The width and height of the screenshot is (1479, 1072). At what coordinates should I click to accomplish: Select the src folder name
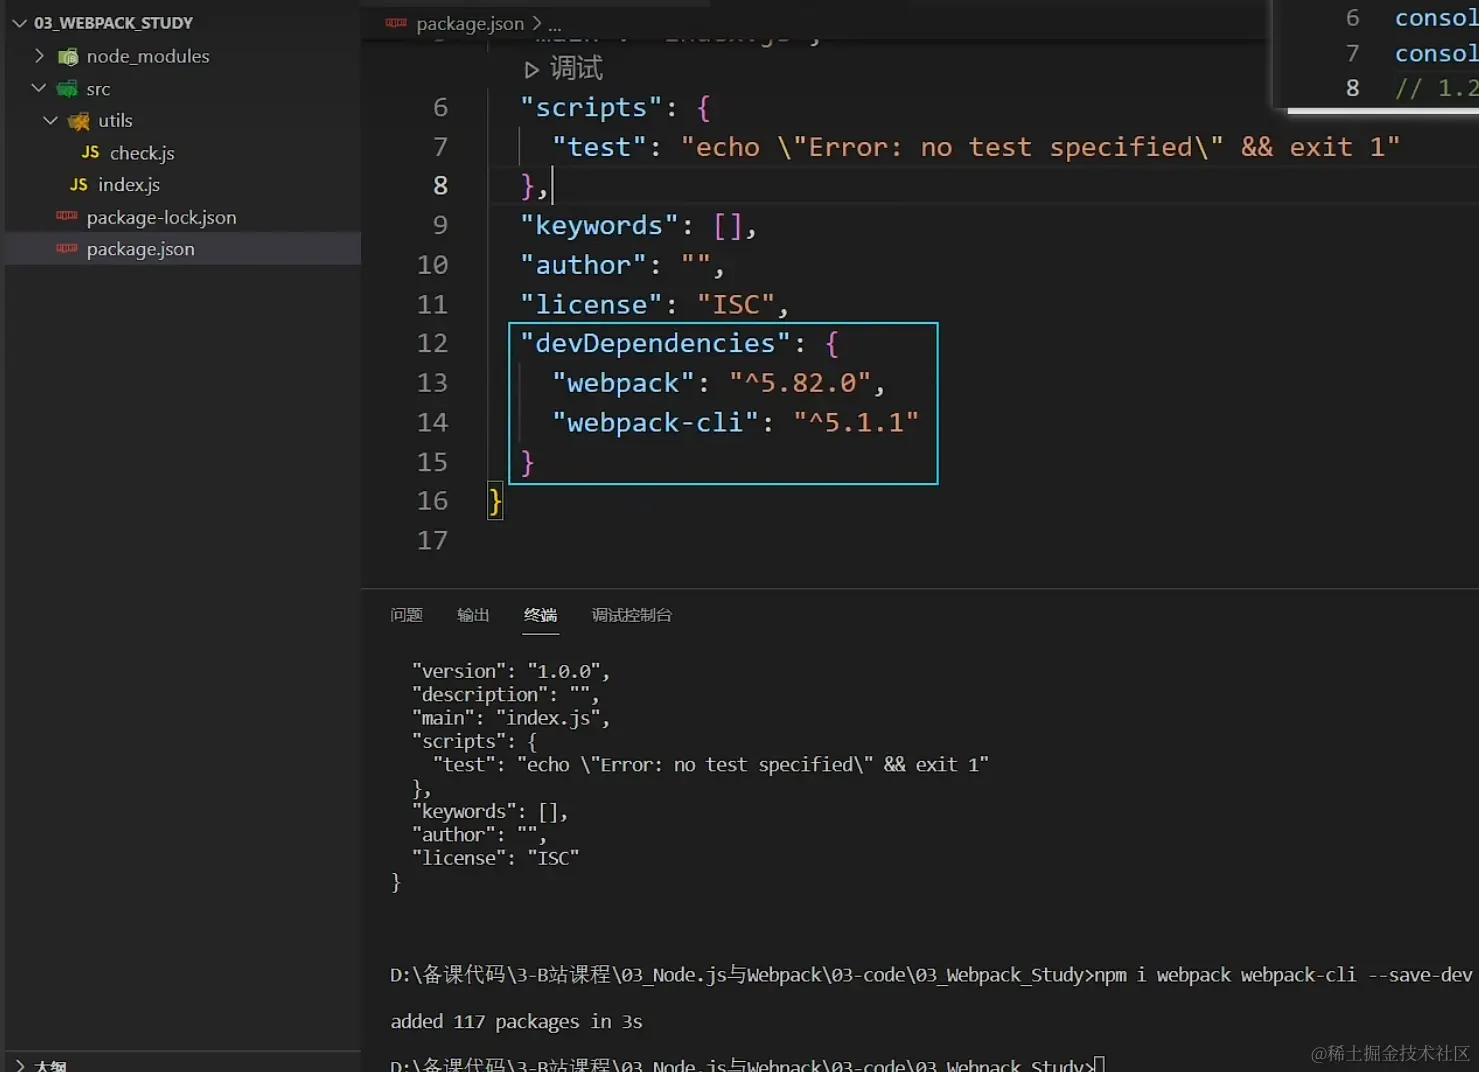coord(98,89)
